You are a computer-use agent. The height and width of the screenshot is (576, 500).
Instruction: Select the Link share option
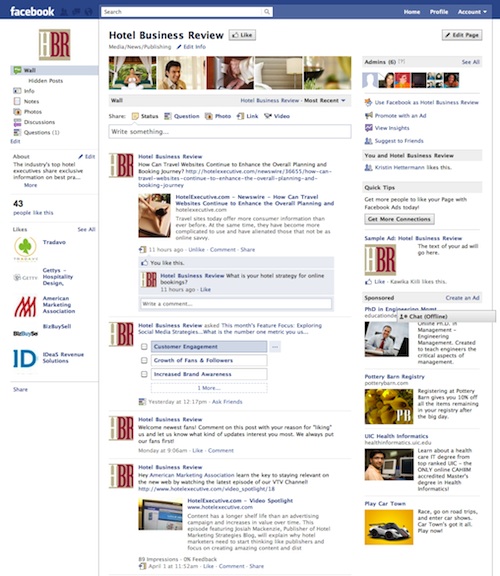248,116
